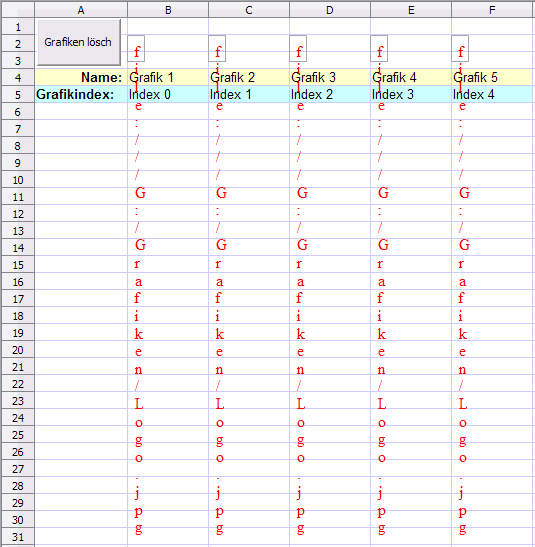This screenshot has width=535, height=547.
Task: Select the broken image placeholder in column D
Action: (x=298, y=48)
